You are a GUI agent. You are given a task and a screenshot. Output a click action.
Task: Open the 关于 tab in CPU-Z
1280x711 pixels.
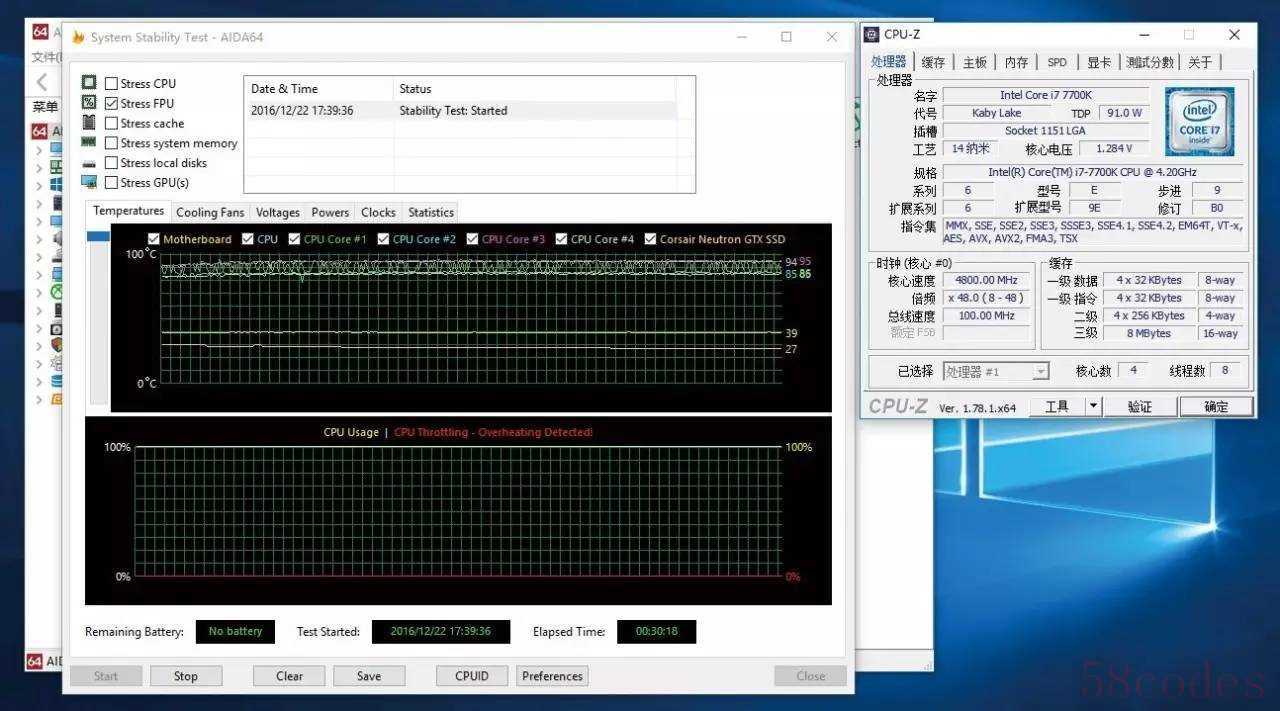point(1200,62)
